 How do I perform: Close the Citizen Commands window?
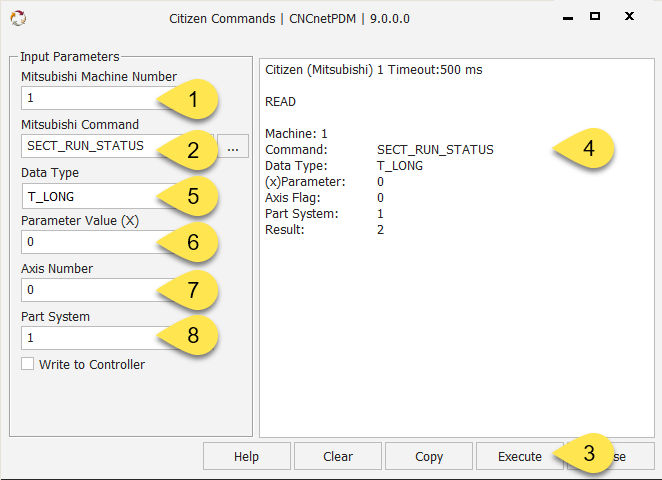pyautogui.click(x=629, y=16)
